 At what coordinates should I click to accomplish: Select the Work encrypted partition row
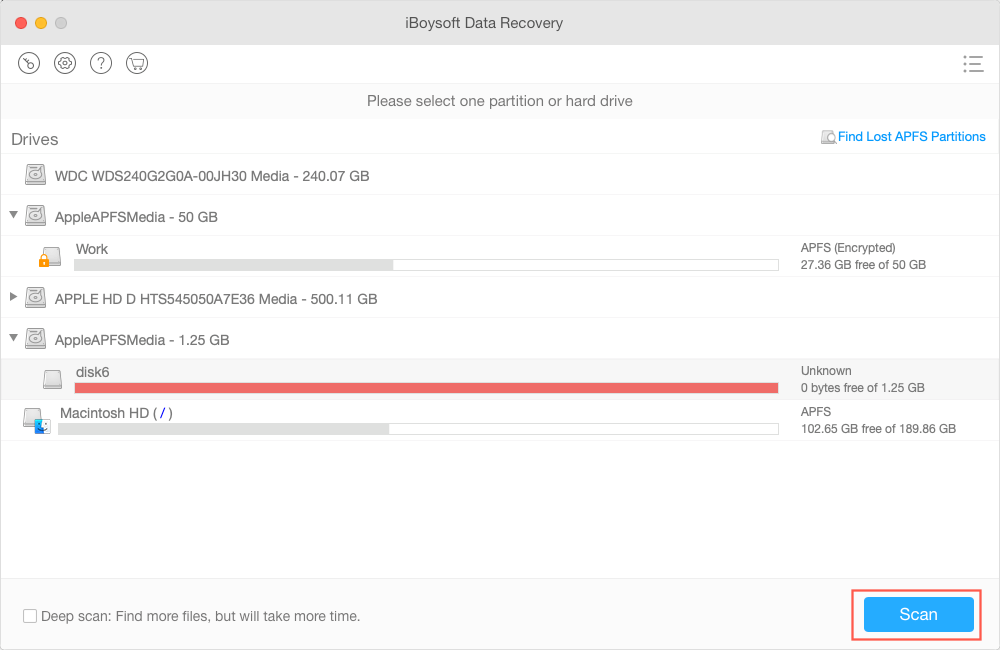pyautogui.click(x=400, y=256)
